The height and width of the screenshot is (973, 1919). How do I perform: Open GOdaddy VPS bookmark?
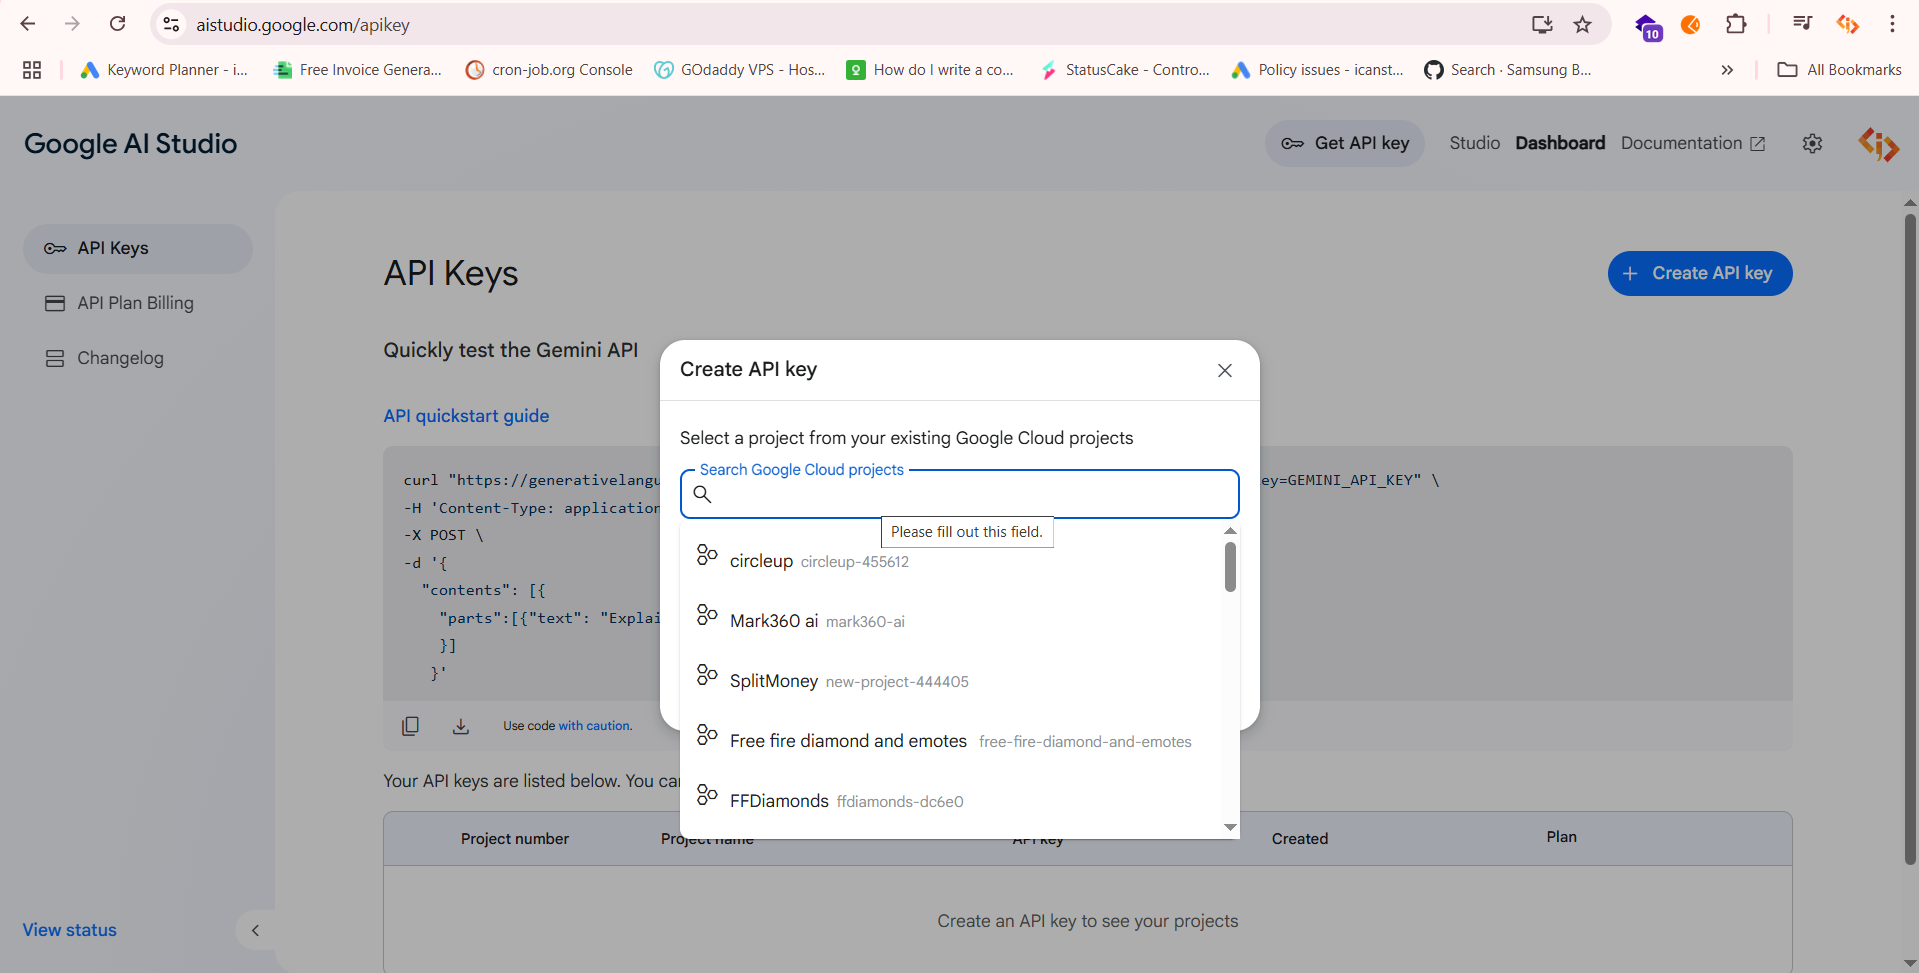[x=740, y=70]
